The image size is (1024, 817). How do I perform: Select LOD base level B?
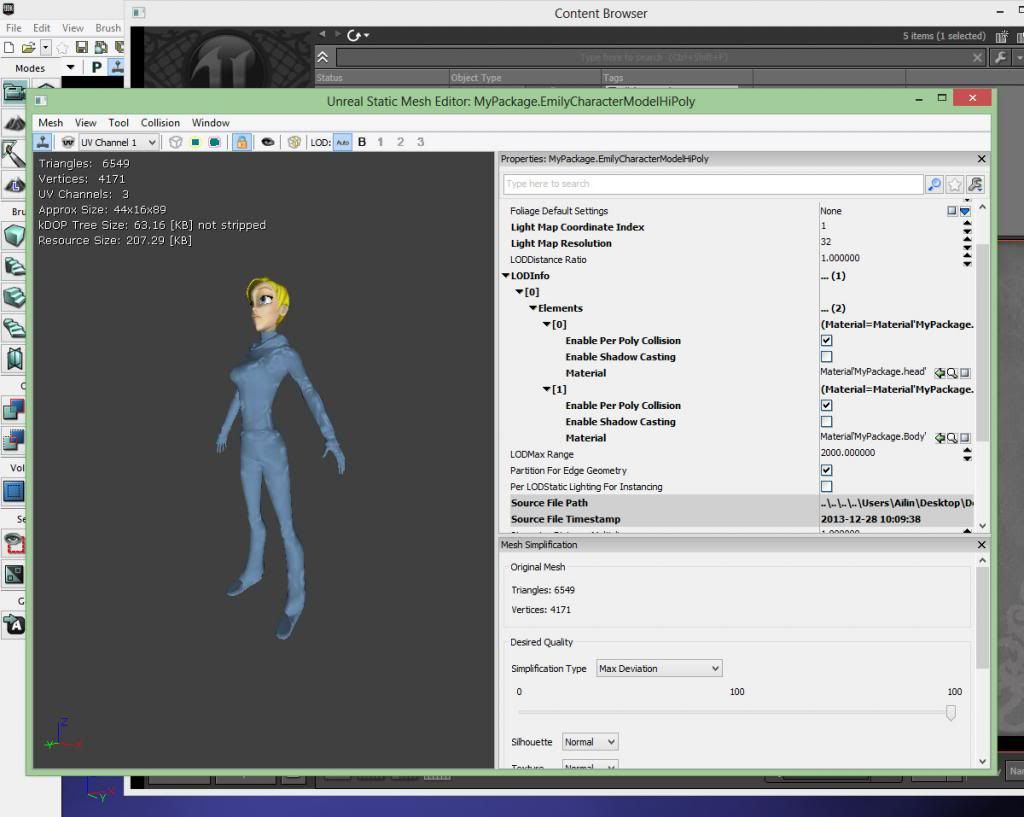pos(362,142)
